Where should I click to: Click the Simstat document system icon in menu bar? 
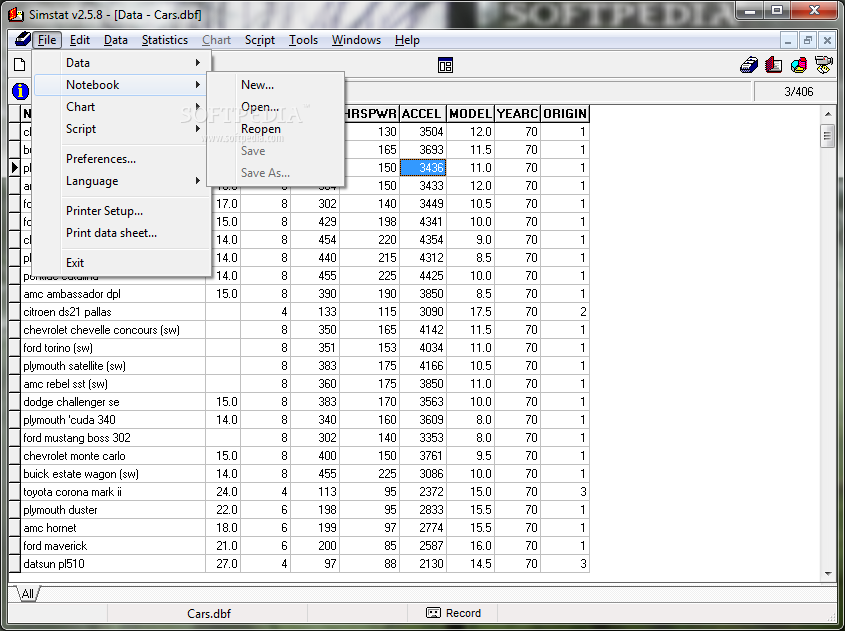[x=22, y=39]
